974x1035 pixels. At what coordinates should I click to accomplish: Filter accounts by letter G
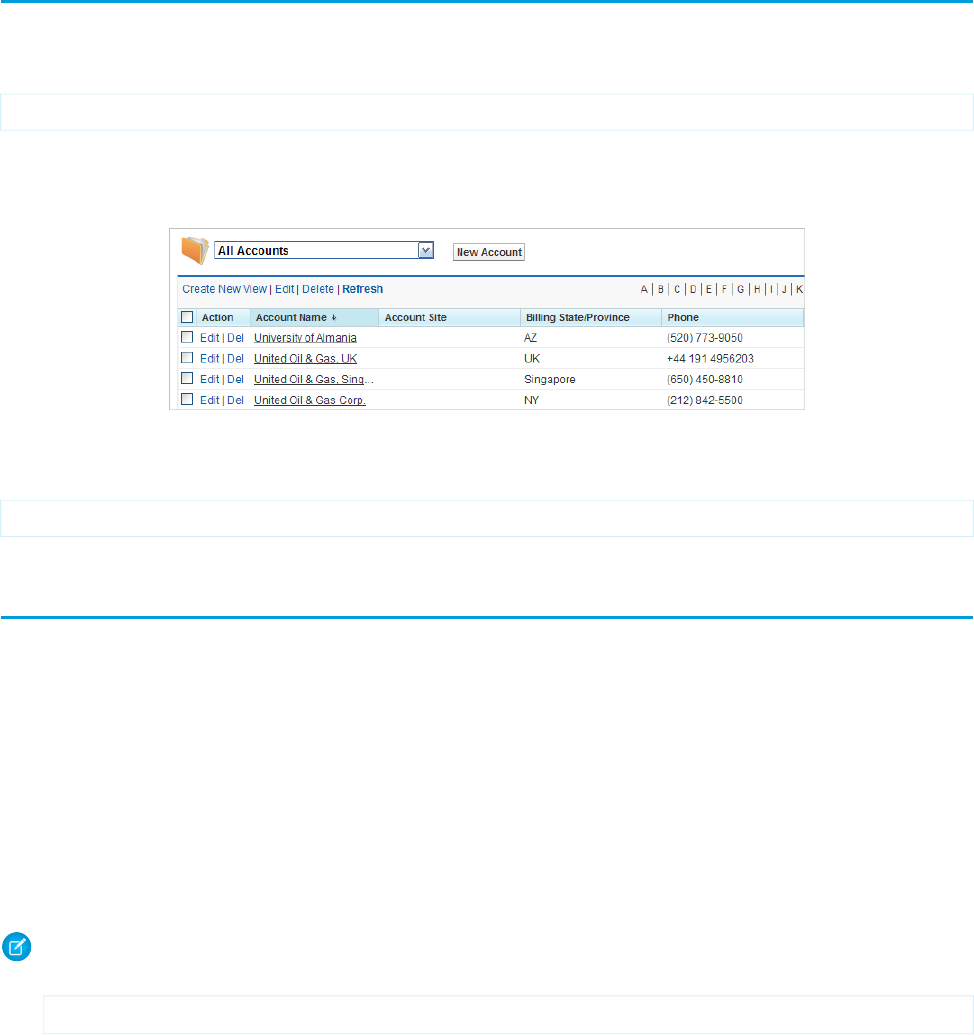coord(740,289)
